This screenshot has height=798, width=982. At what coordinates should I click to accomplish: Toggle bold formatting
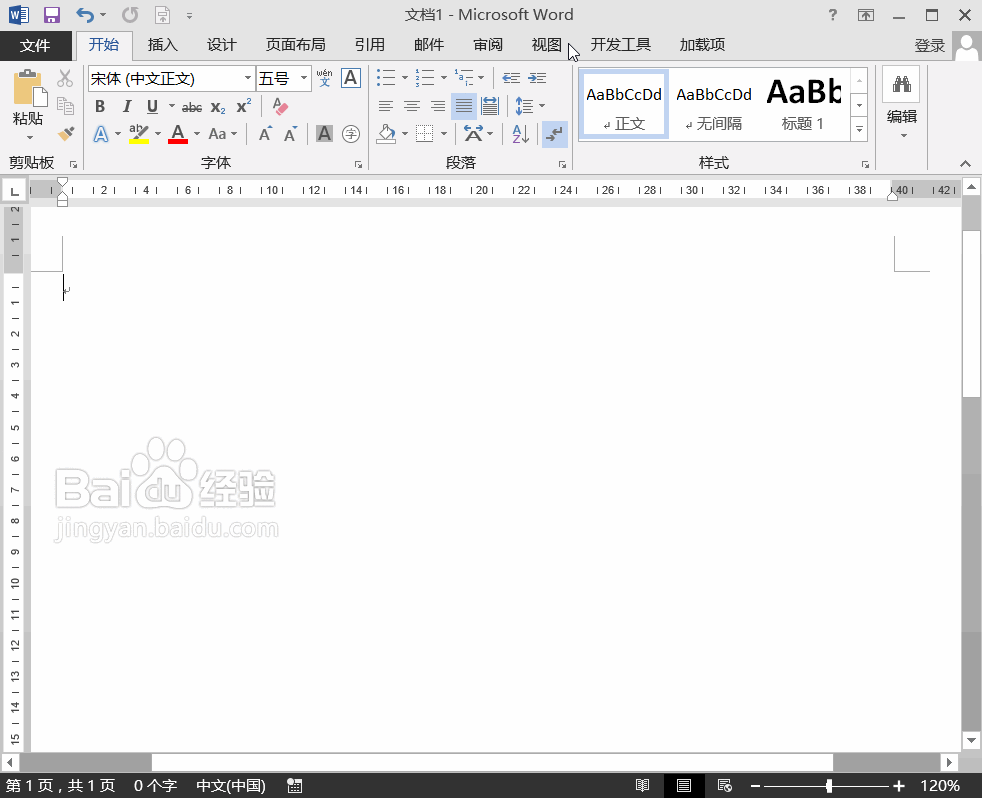pyautogui.click(x=100, y=106)
